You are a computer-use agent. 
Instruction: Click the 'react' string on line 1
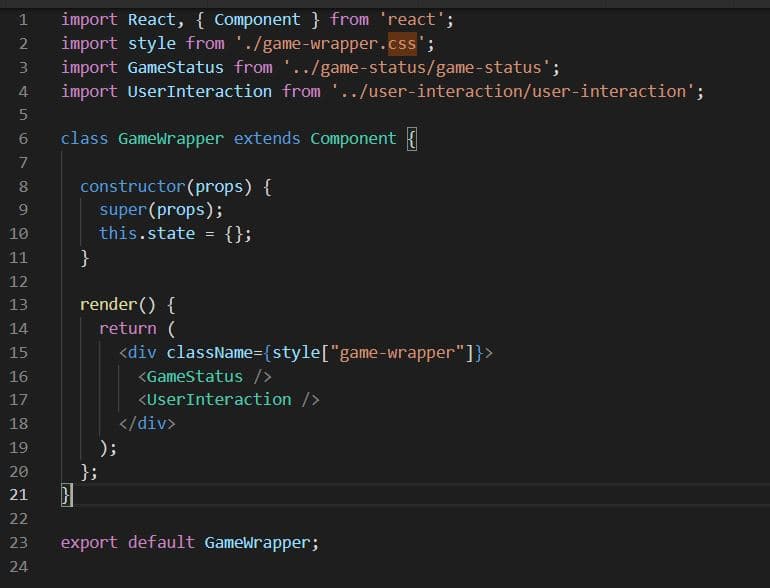point(412,20)
